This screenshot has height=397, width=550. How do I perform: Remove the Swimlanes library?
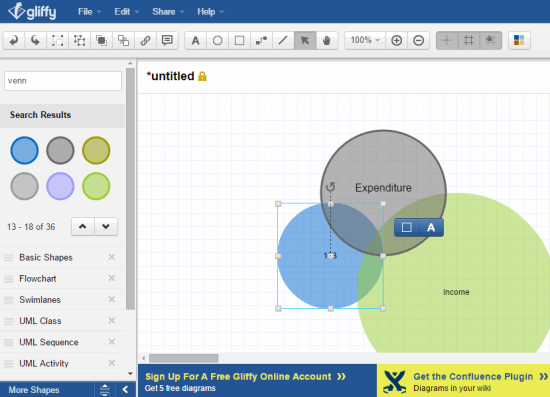112,299
